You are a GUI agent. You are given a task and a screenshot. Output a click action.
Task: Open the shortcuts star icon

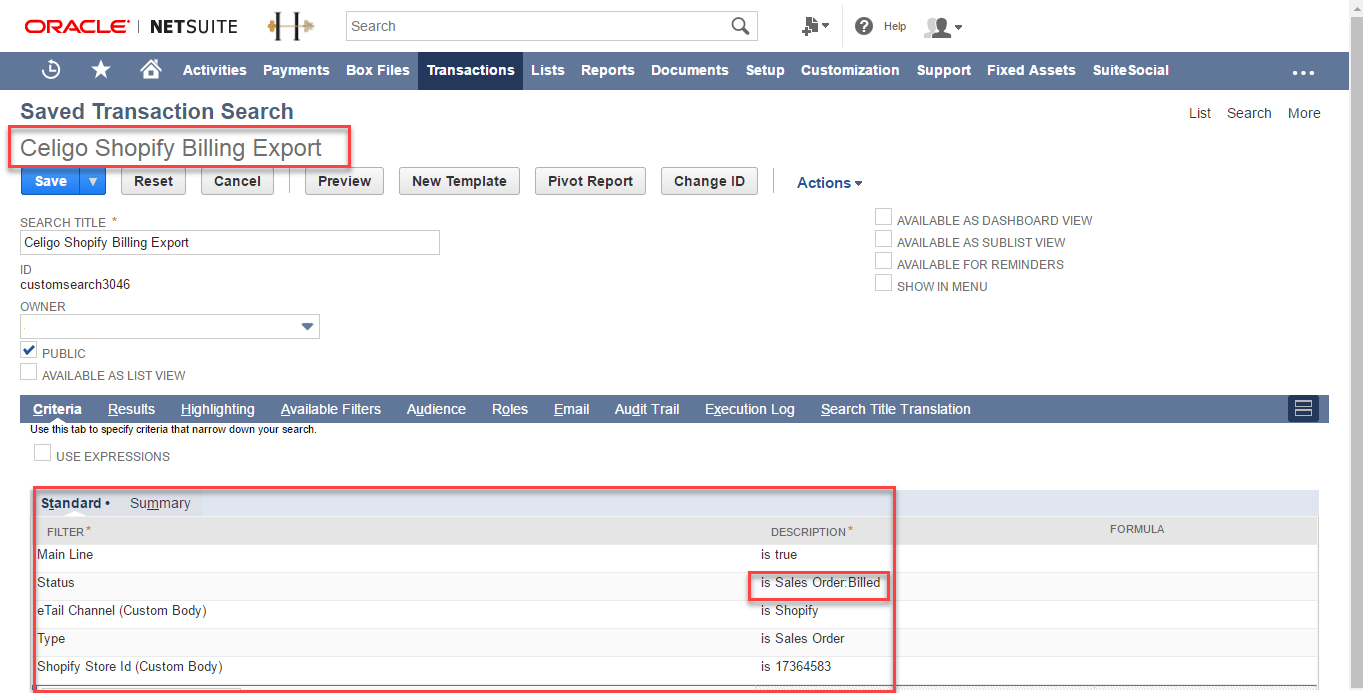coord(101,70)
